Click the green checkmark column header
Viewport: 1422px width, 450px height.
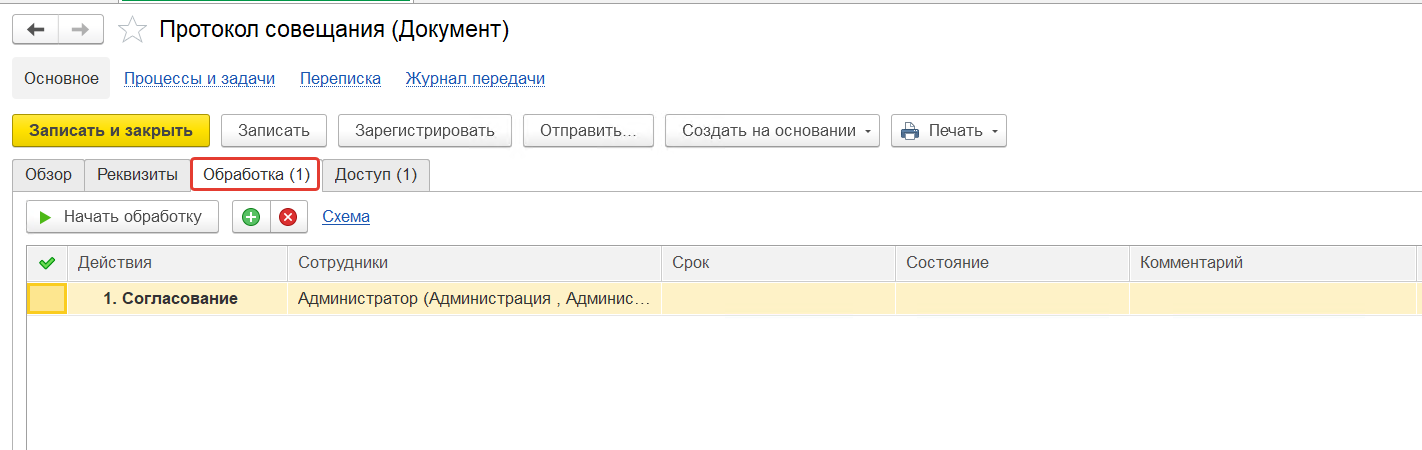[46, 263]
